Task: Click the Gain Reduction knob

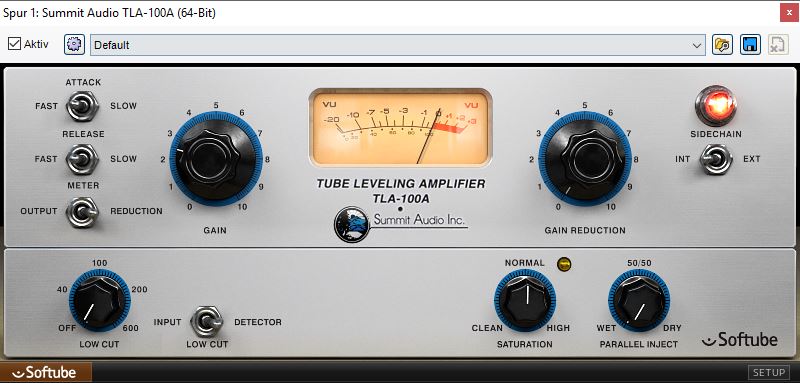Action: [x=585, y=159]
